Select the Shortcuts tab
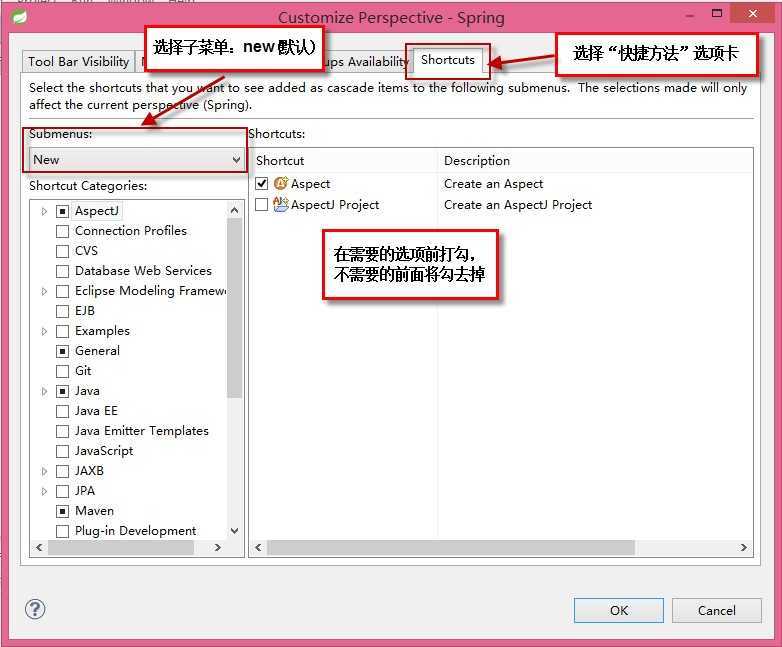This screenshot has width=782, height=647. pos(447,60)
